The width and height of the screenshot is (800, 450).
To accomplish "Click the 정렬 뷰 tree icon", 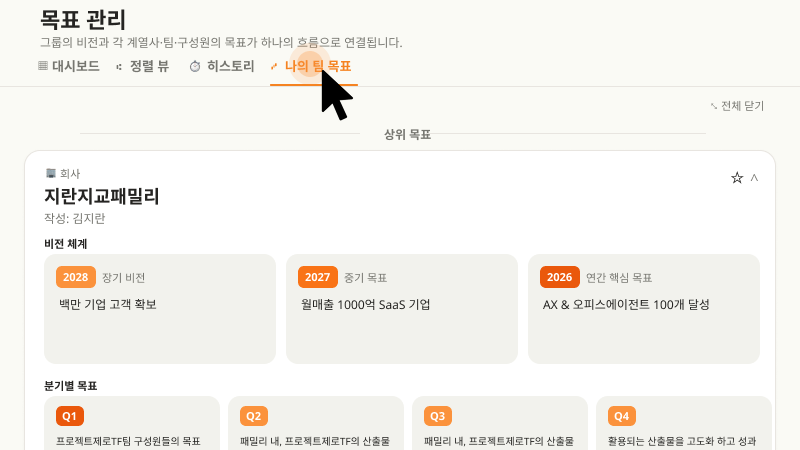I will [120, 67].
